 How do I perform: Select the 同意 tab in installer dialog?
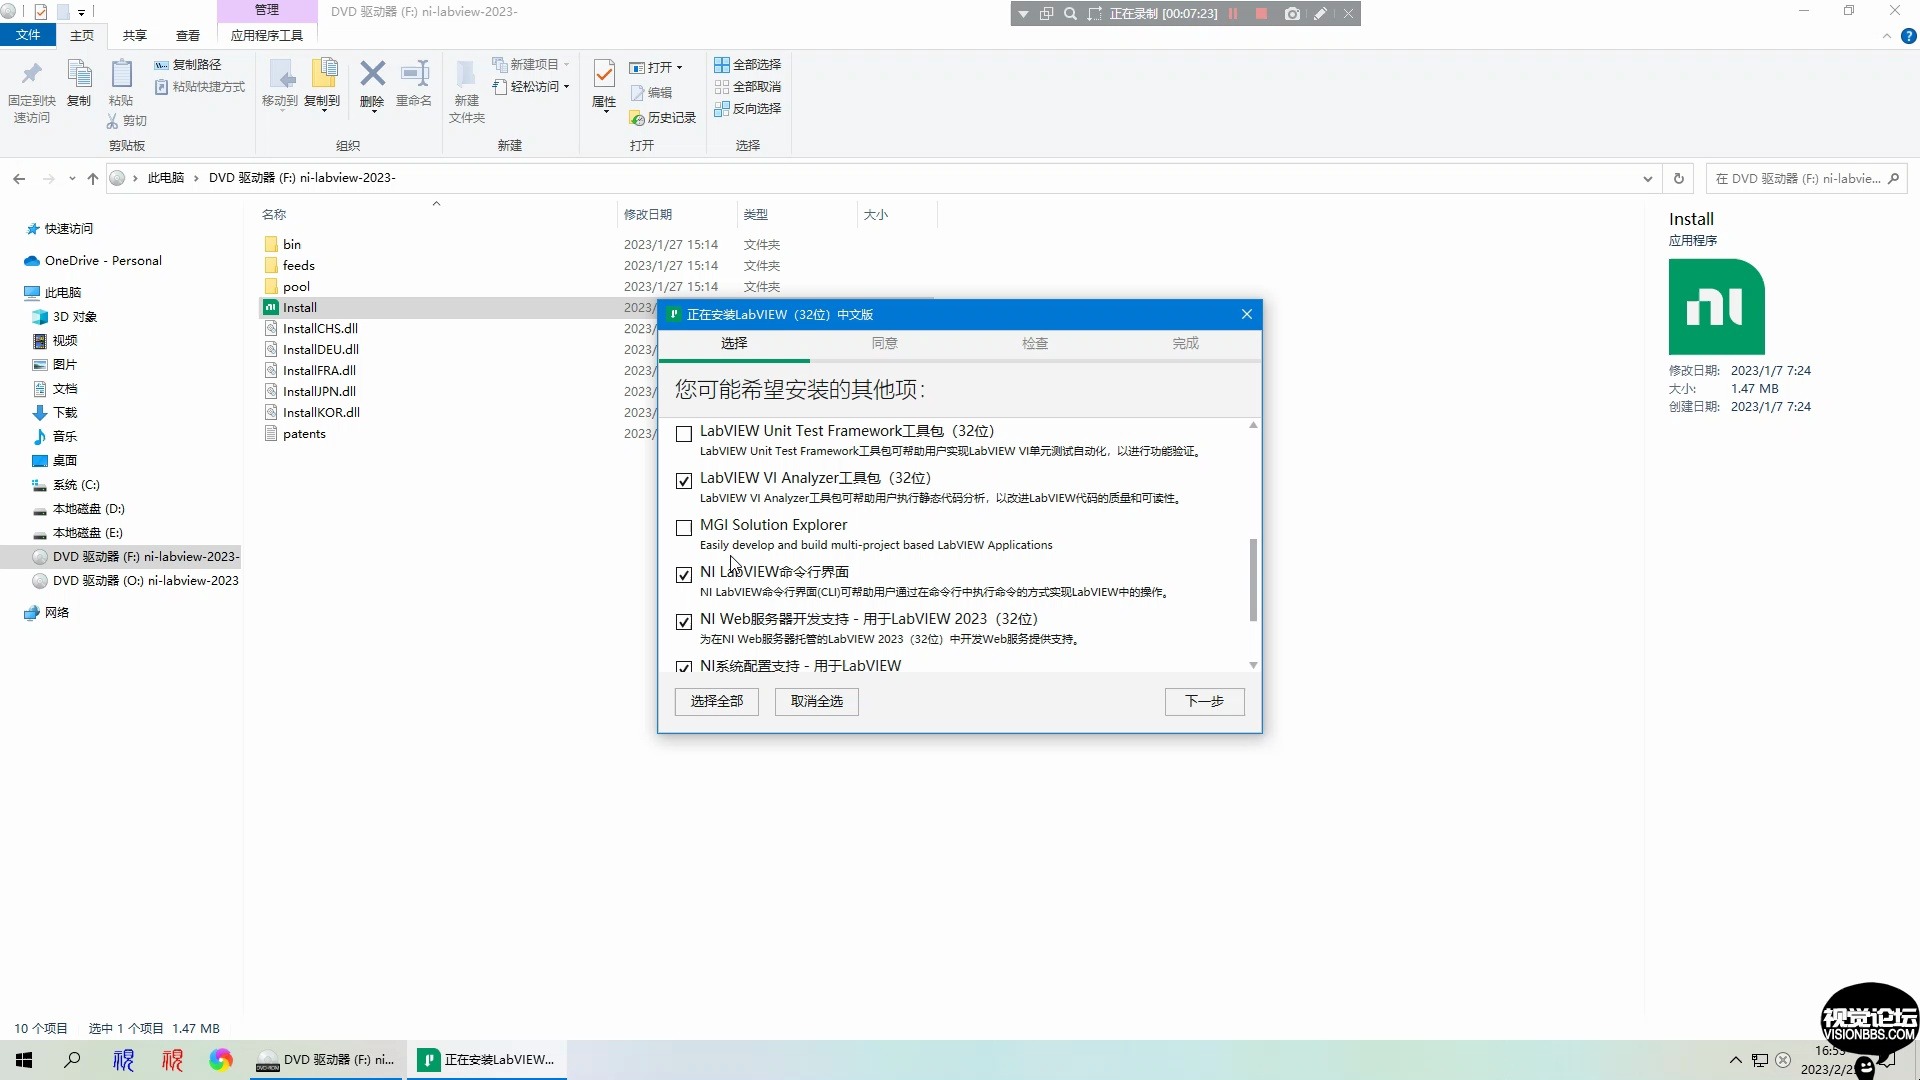point(884,343)
